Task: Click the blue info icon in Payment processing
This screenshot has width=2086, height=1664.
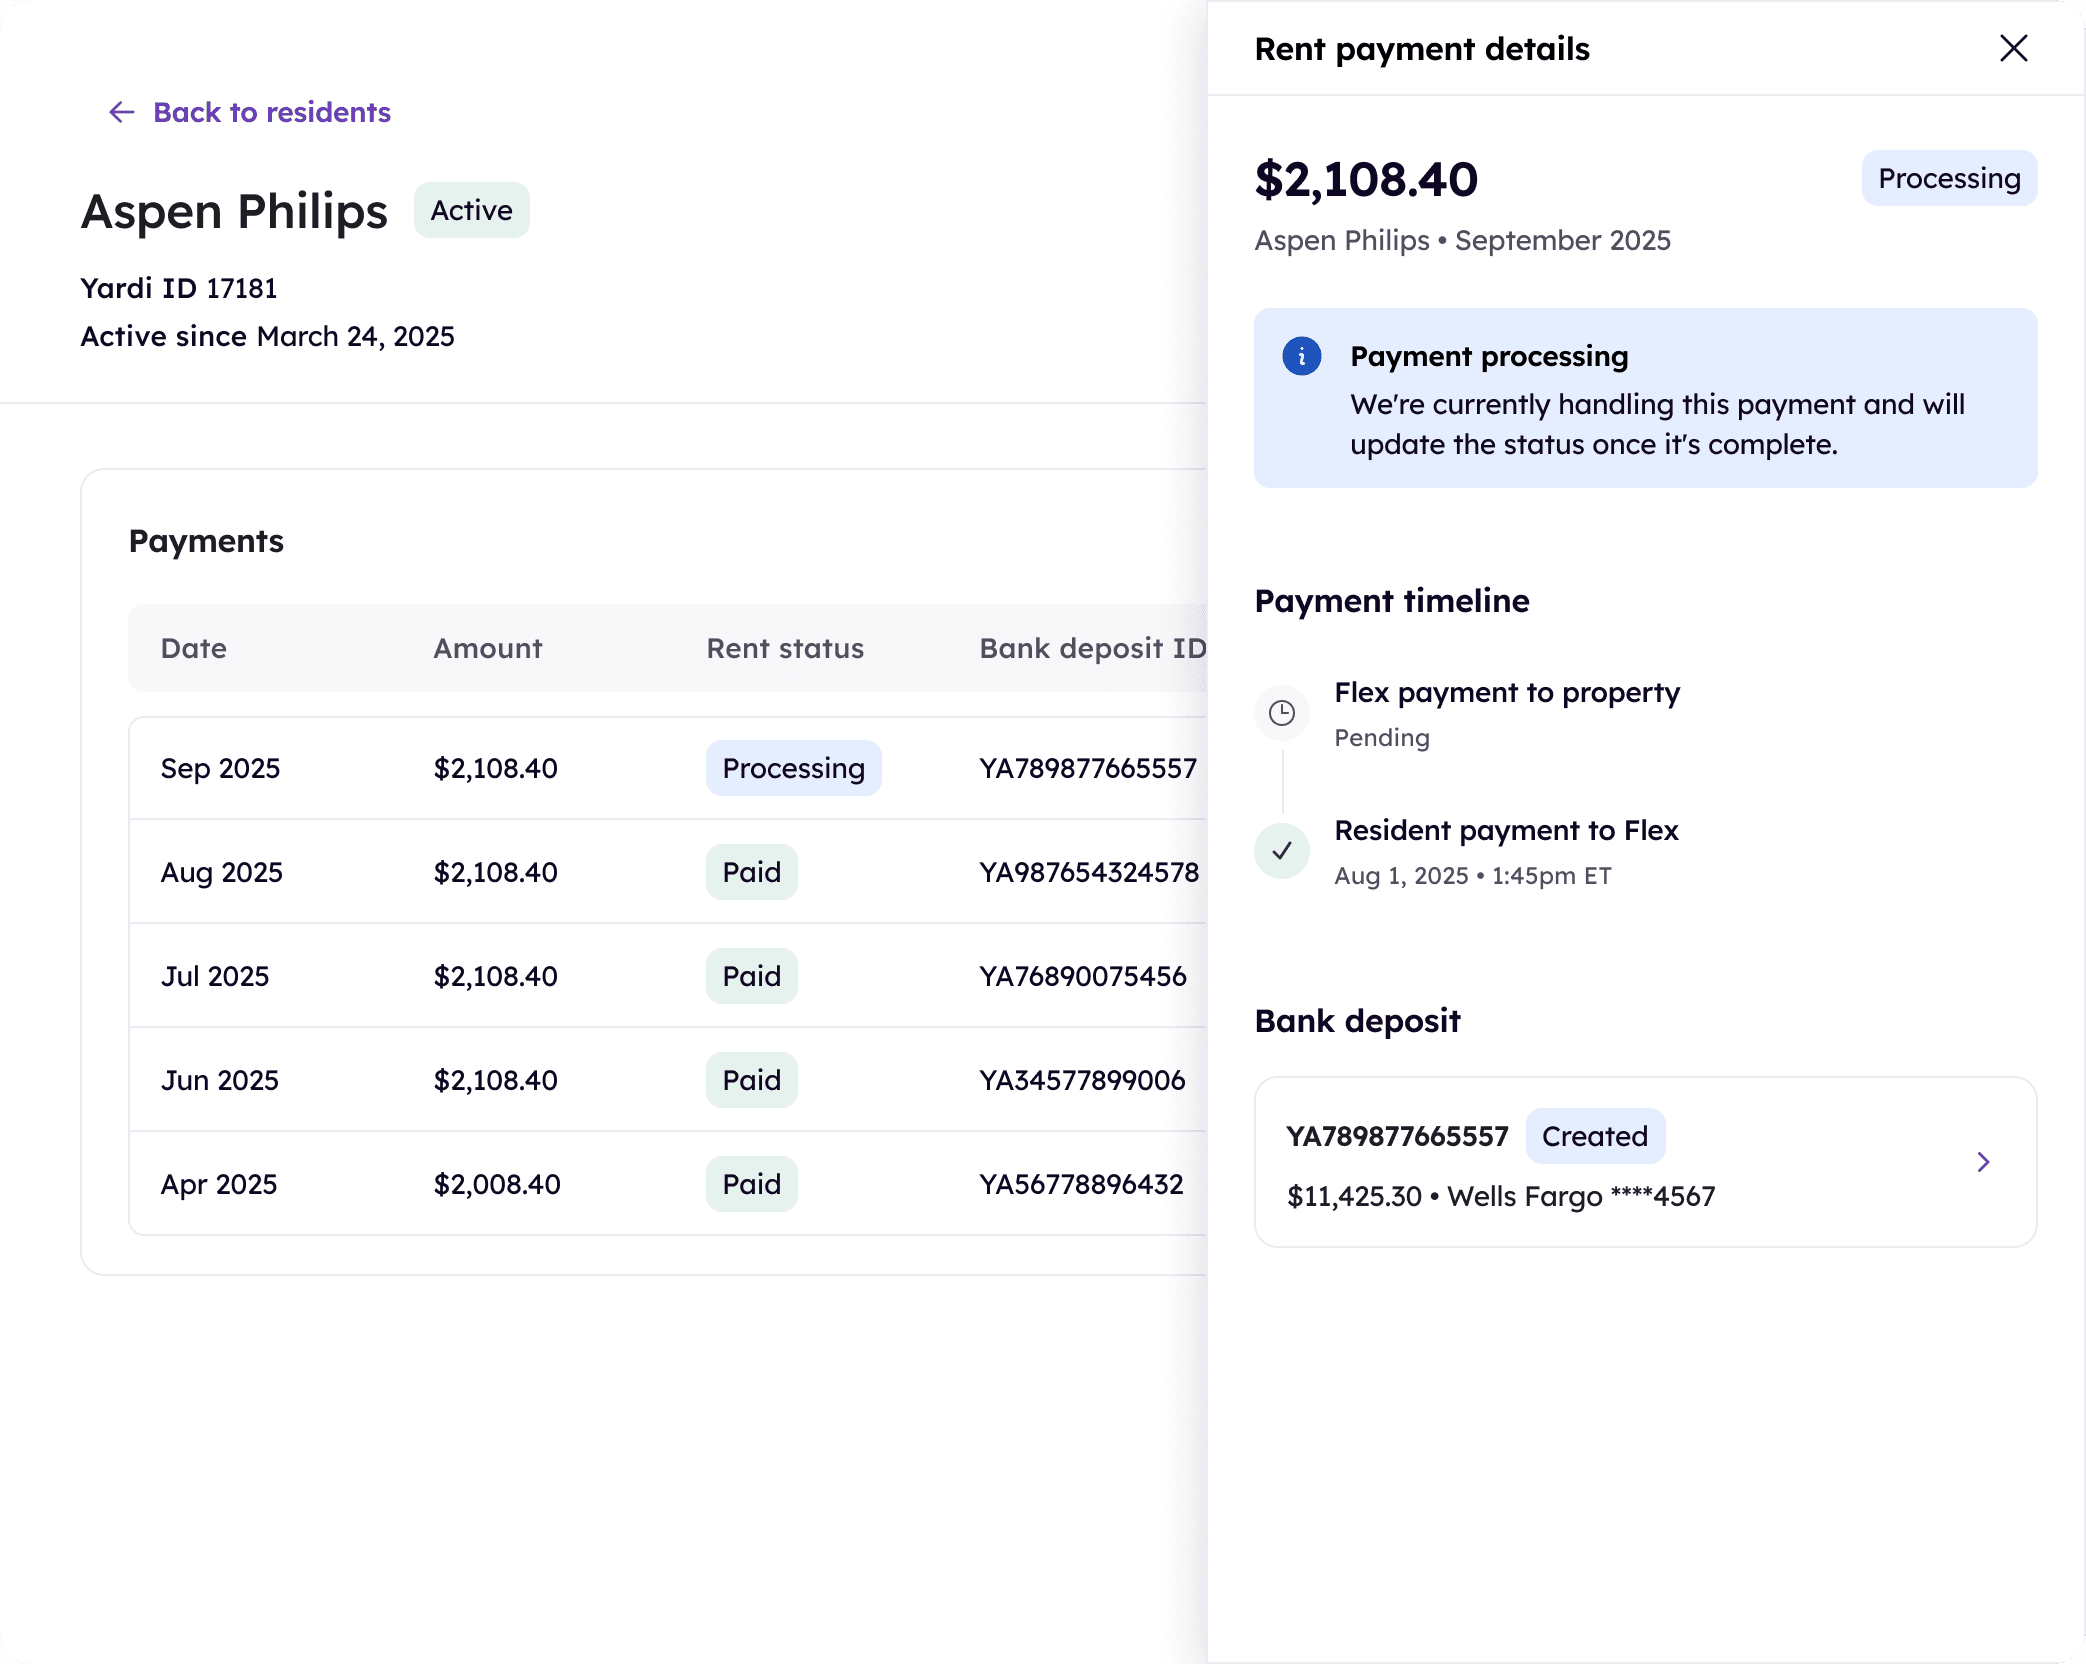Action: pos(1301,356)
